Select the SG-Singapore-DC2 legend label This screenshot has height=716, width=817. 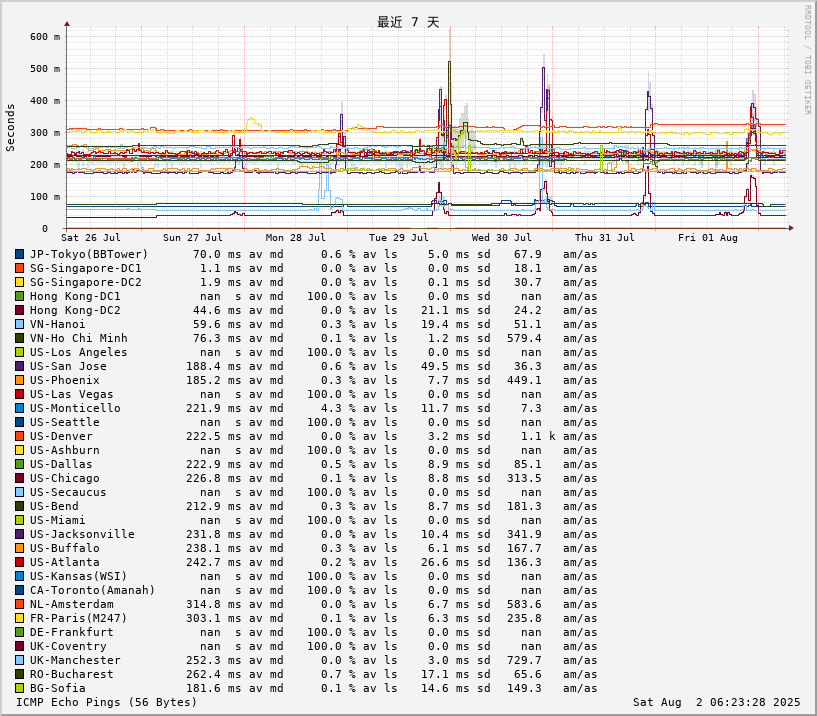tap(85, 282)
